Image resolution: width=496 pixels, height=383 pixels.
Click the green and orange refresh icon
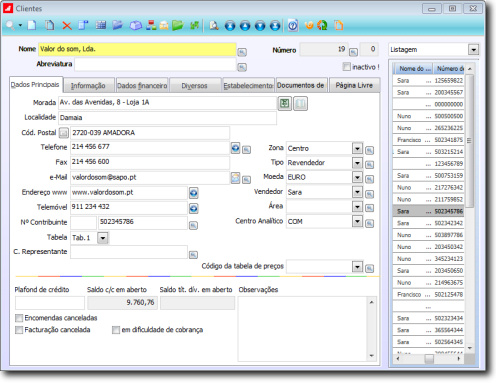click(322, 25)
